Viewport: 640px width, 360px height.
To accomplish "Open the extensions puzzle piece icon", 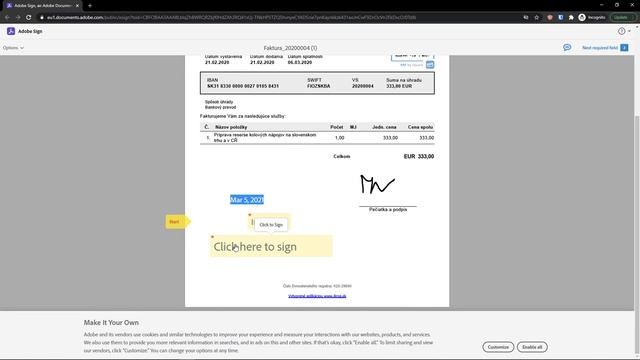I will (571, 17).
